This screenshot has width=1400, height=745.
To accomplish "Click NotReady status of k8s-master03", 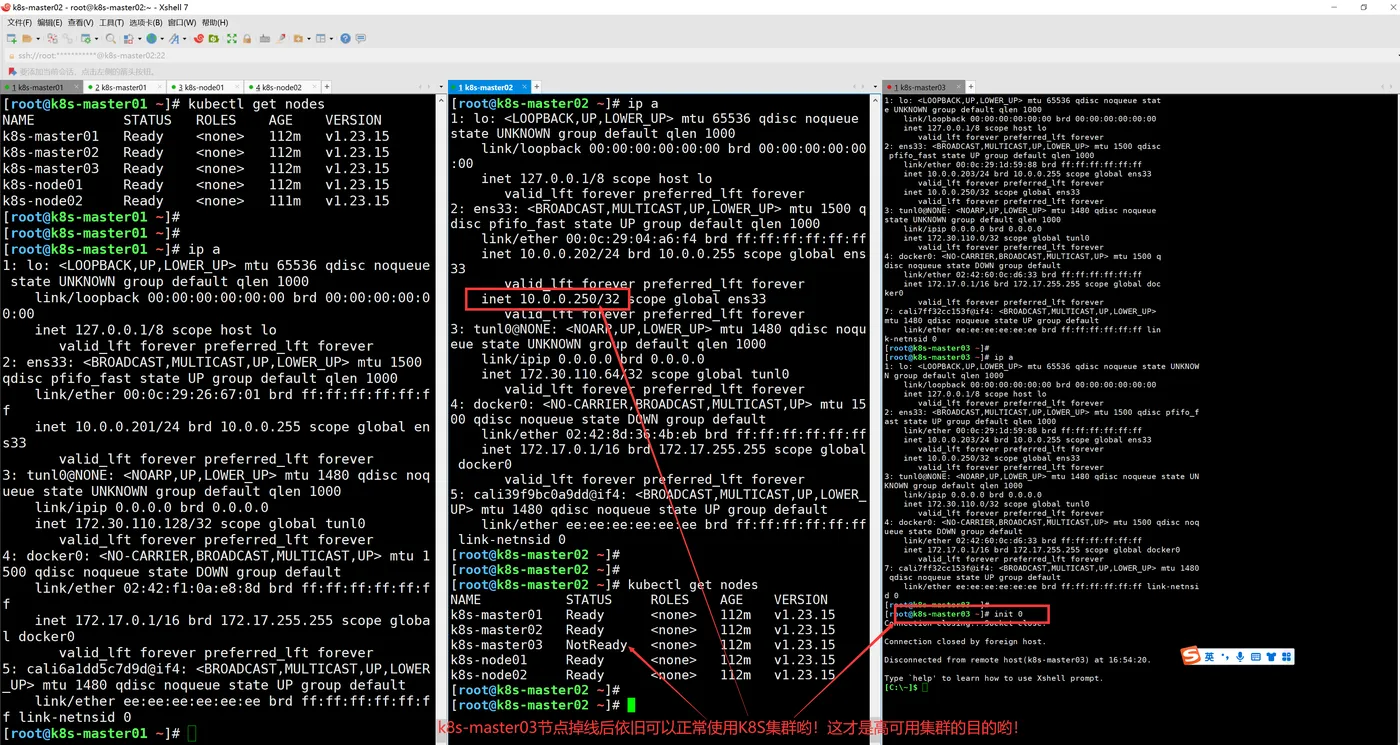I will tap(596, 645).
